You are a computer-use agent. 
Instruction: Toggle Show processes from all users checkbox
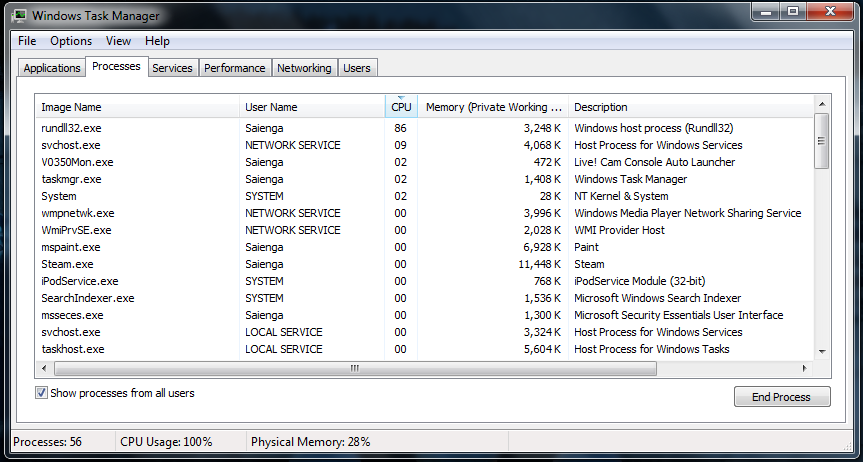41,393
